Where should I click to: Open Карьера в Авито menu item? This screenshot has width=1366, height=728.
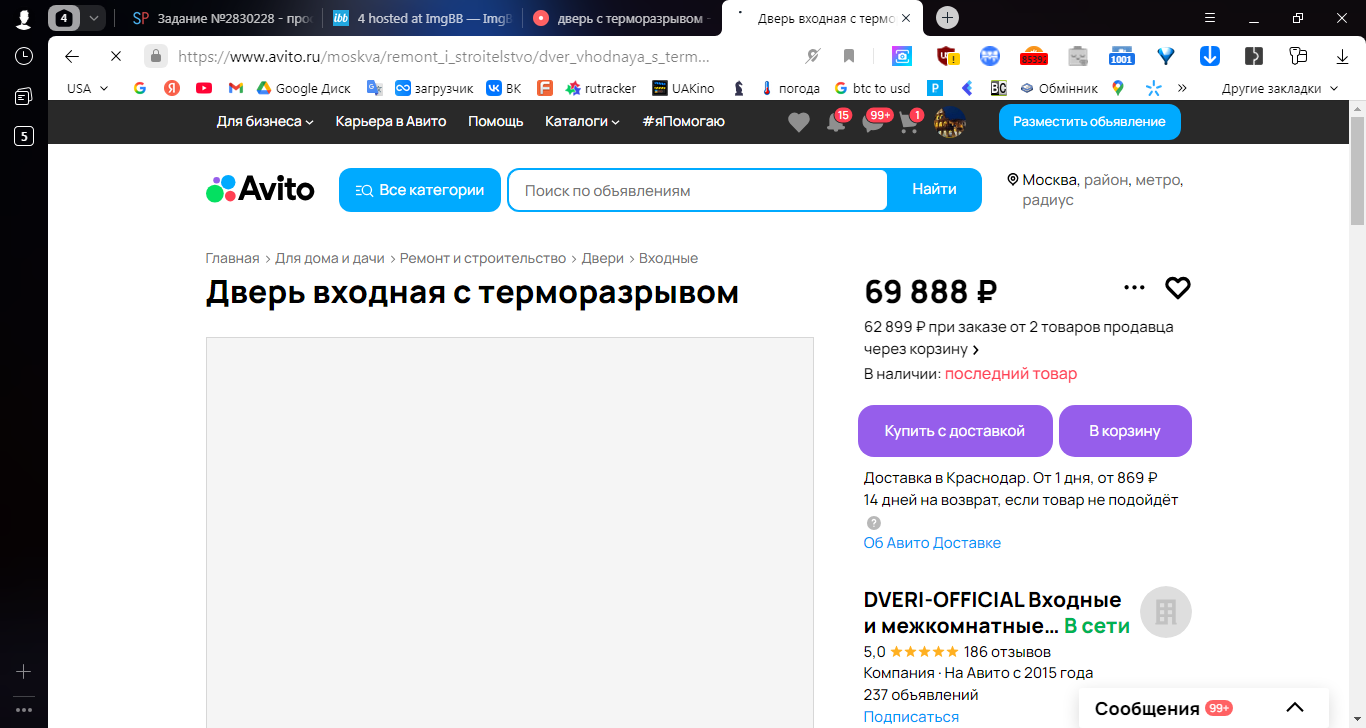pyautogui.click(x=391, y=121)
